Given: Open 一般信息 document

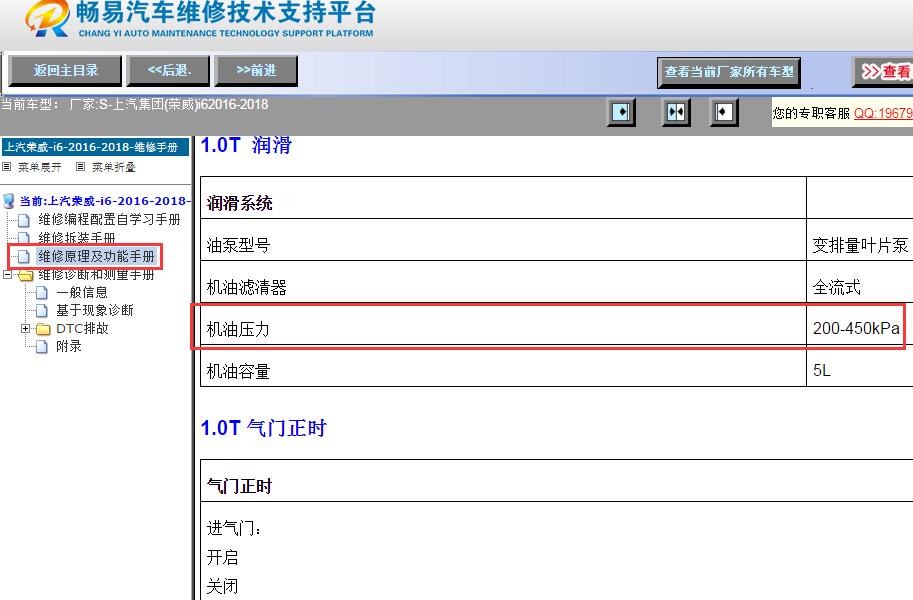Looking at the screenshot, I should tap(82, 292).
